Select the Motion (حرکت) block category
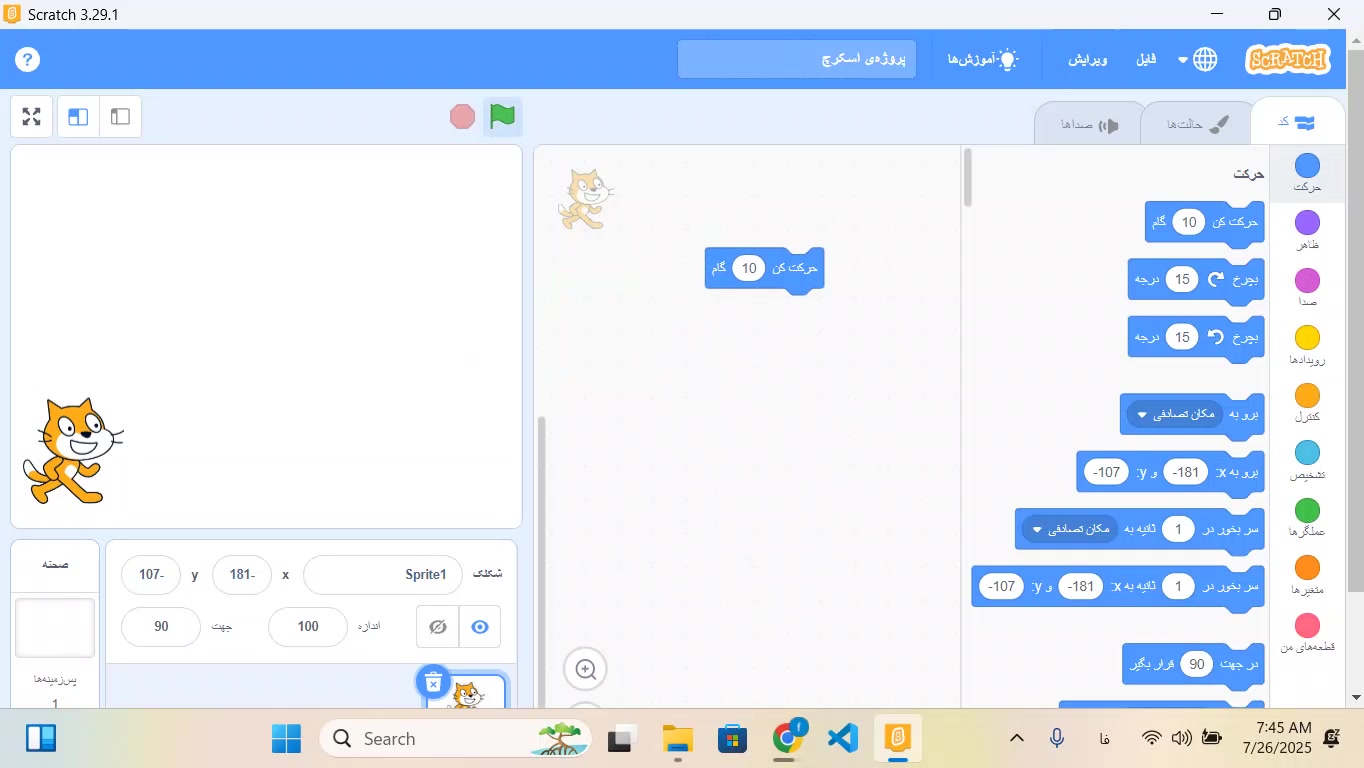This screenshot has height=768, width=1364. point(1307,173)
